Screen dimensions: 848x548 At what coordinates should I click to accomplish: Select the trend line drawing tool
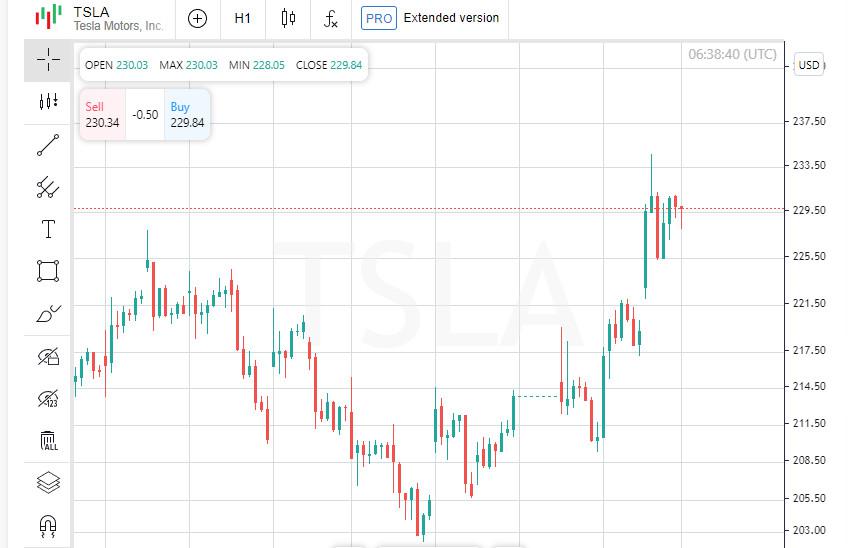tap(48, 145)
